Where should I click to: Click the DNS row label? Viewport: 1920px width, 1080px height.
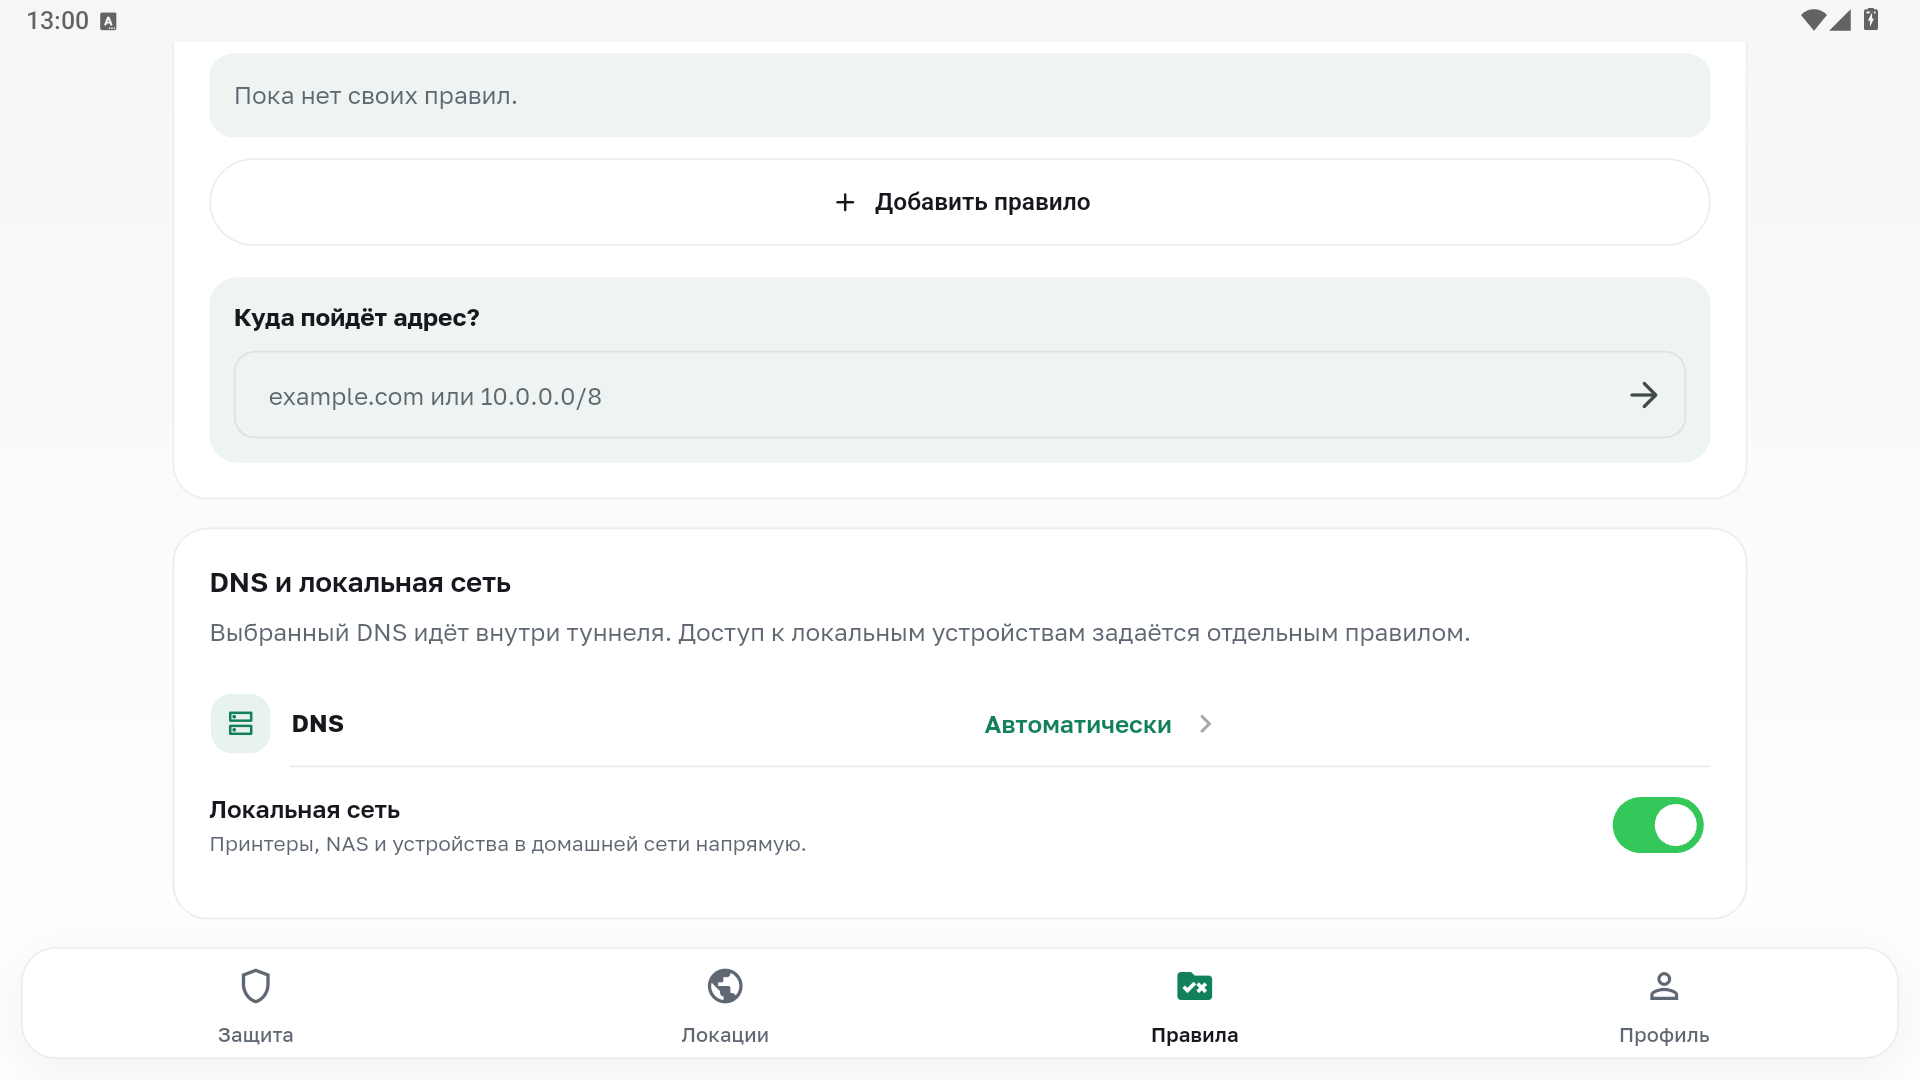click(318, 724)
